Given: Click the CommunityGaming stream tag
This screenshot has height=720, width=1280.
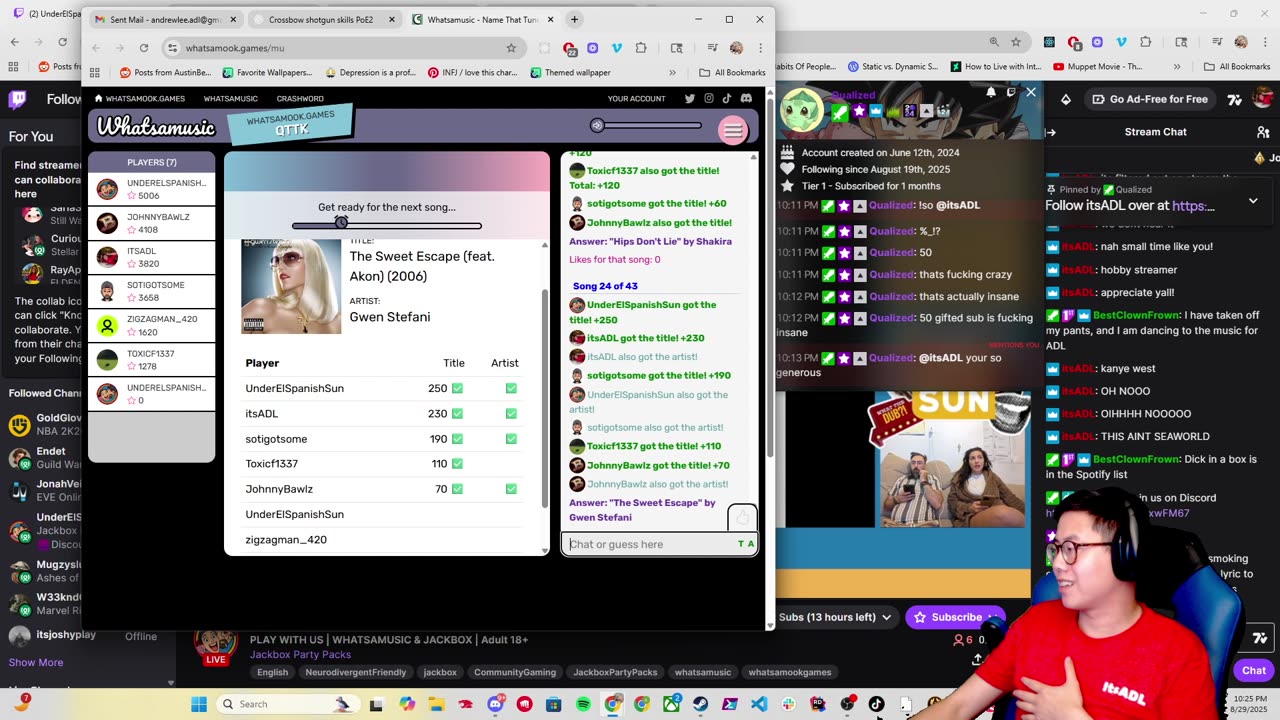Looking at the screenshot, I should [514, 672].
